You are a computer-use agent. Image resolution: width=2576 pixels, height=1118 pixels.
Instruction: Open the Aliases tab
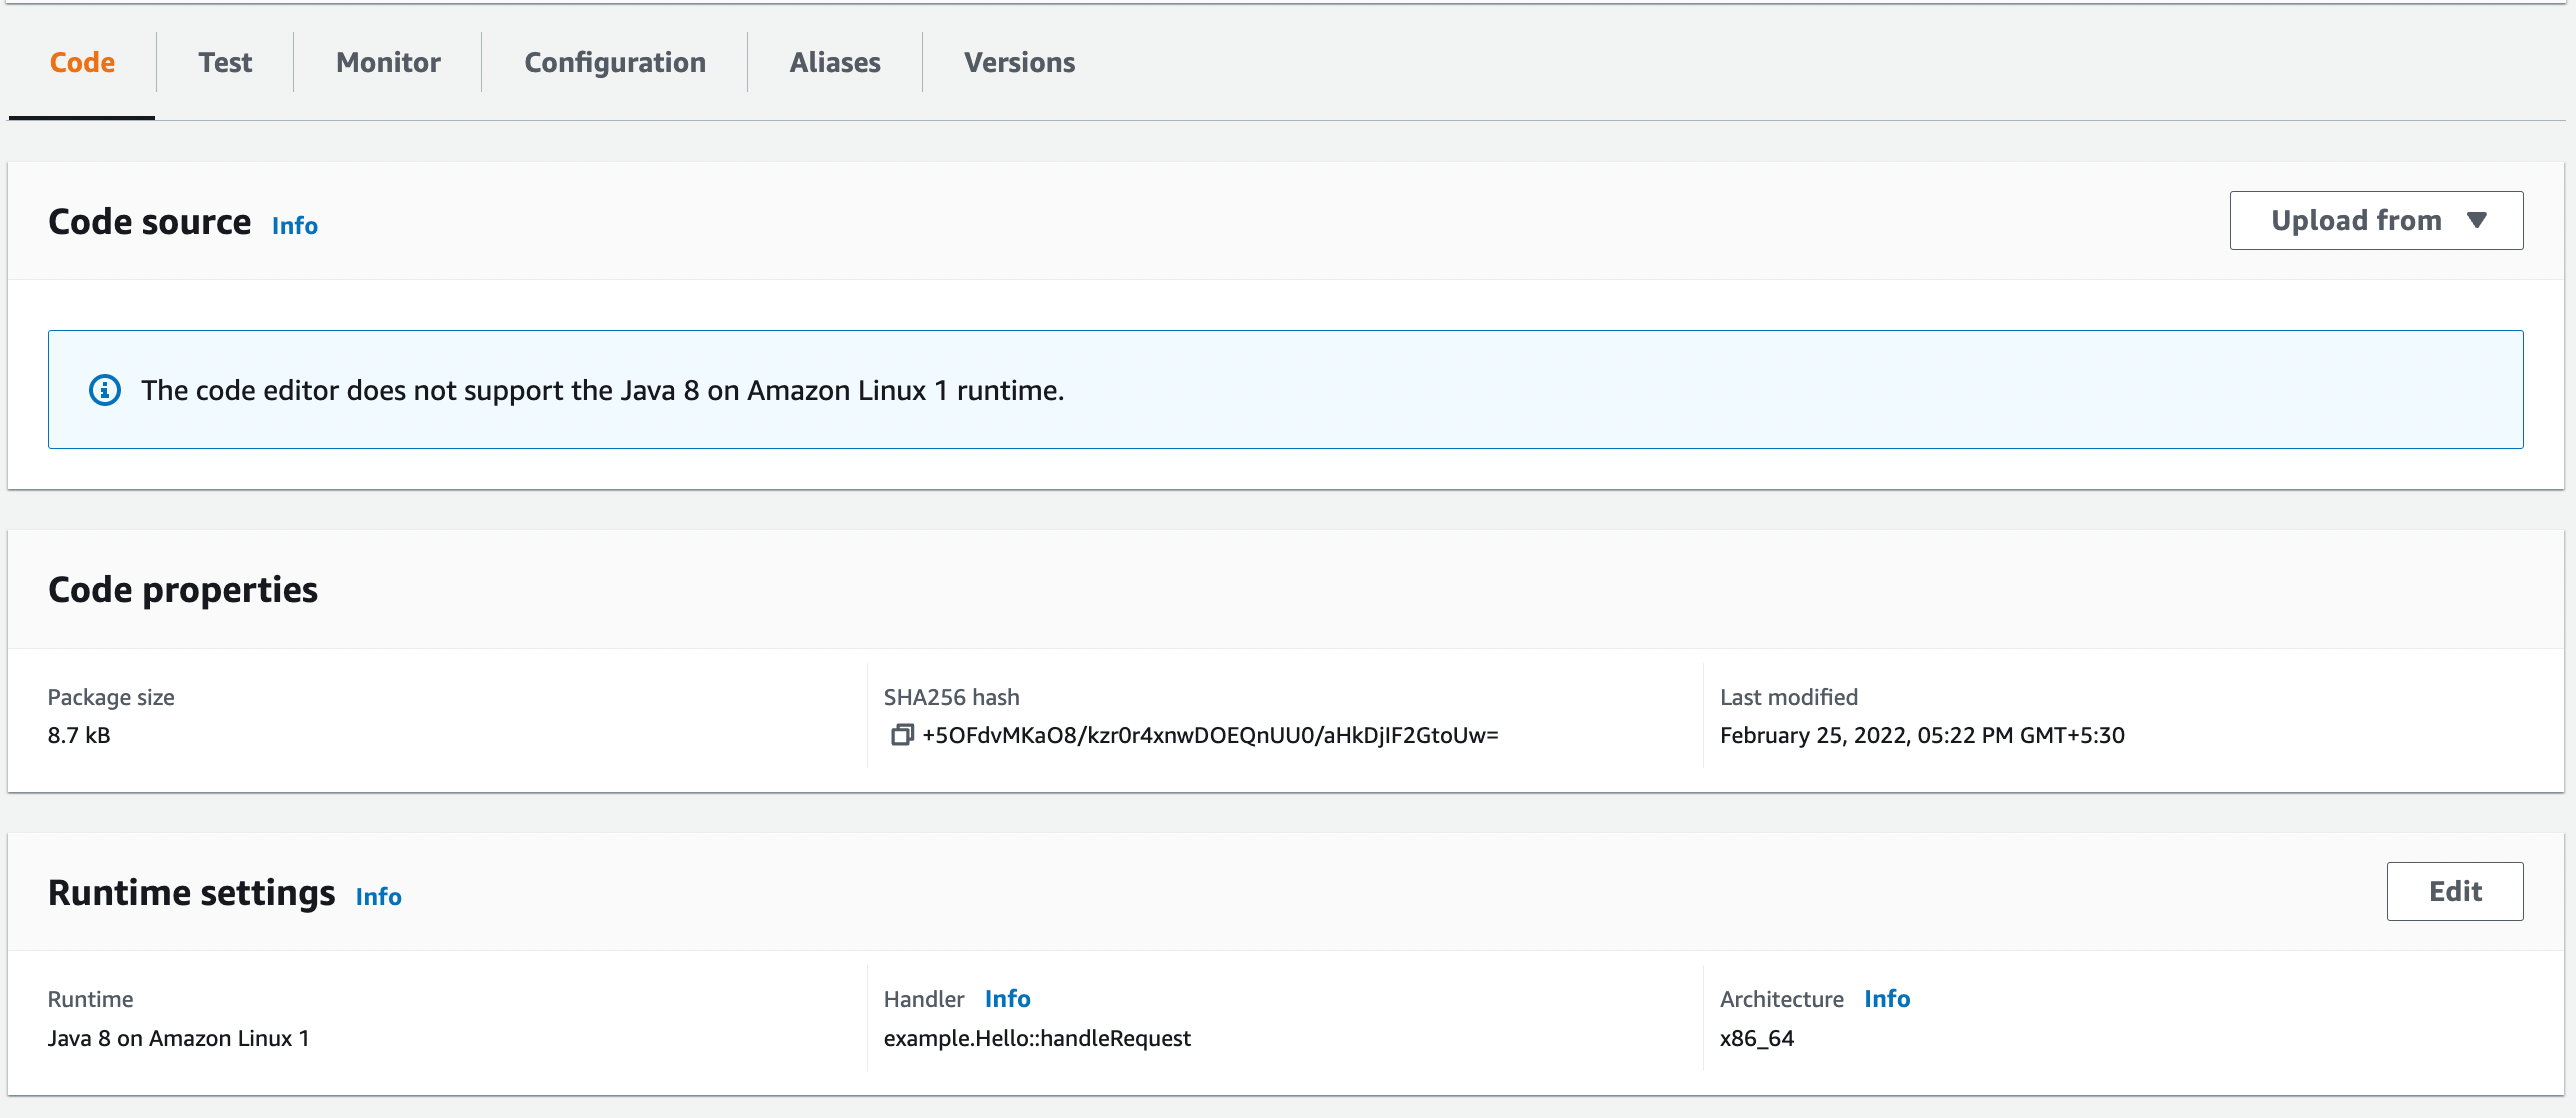coord(835,61)
